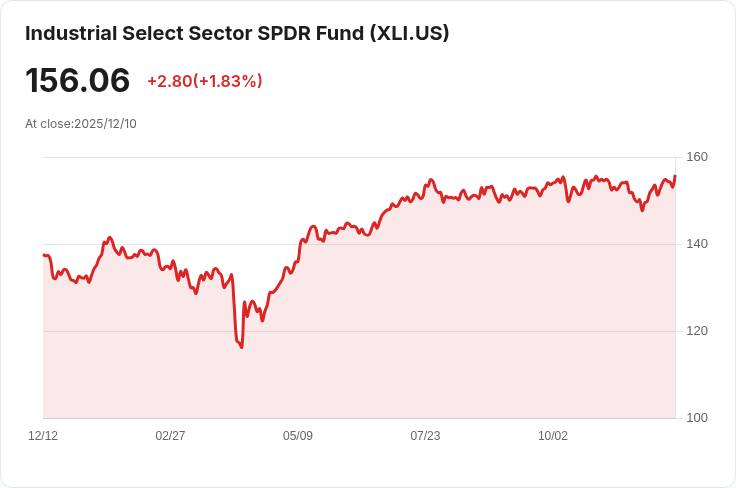Viewport: 736px width, 488px height.
Task: Click the 12/12 date label
Action: (x=43, y=436)
